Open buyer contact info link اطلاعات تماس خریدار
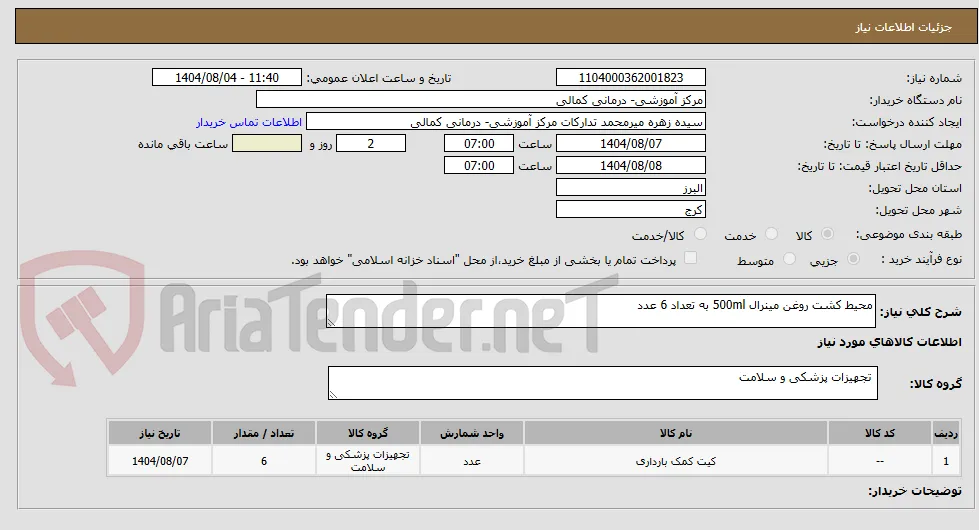Image resolution: width=979 pixels, height=530 pixels. click(248, 122)
